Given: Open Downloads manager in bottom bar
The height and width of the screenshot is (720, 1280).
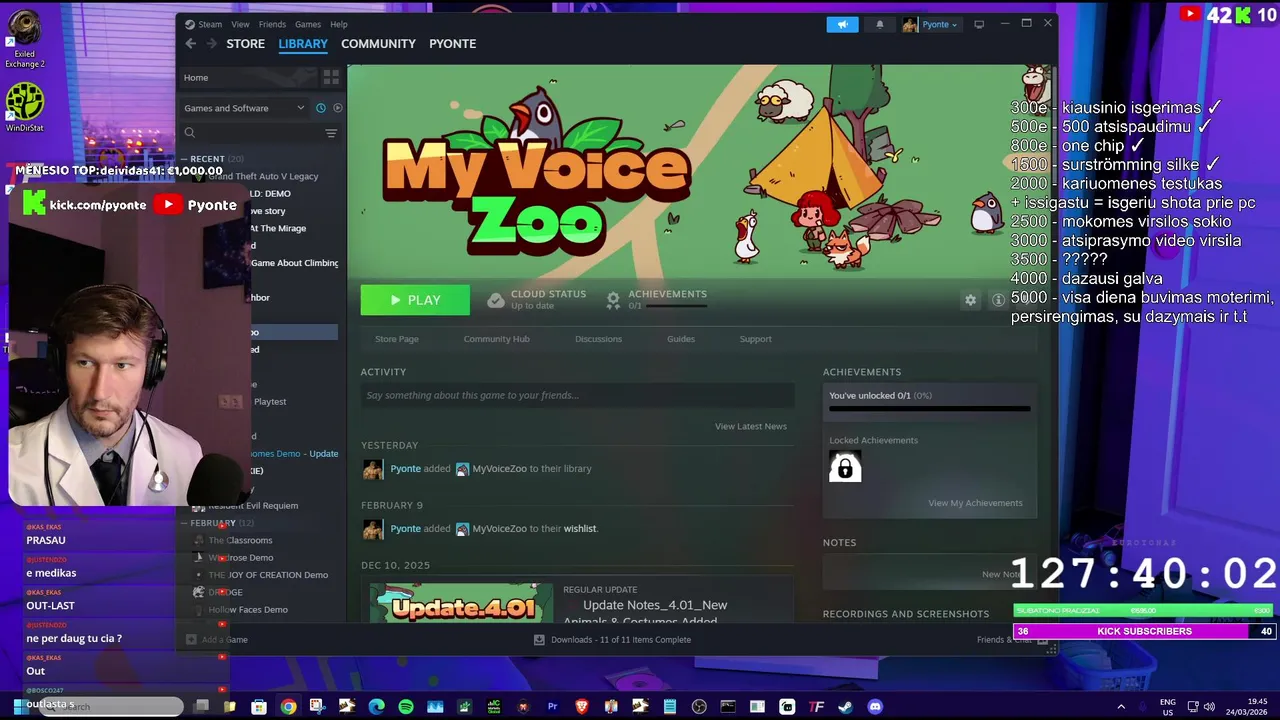Looking at the screenshot, I should point(612,640).
